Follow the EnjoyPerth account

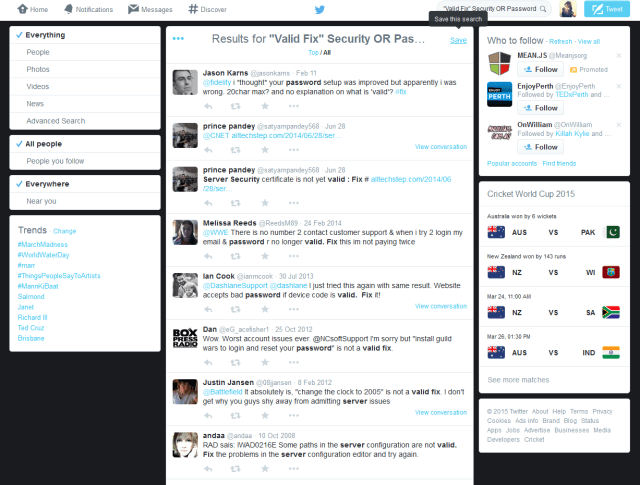coord(540,108)
